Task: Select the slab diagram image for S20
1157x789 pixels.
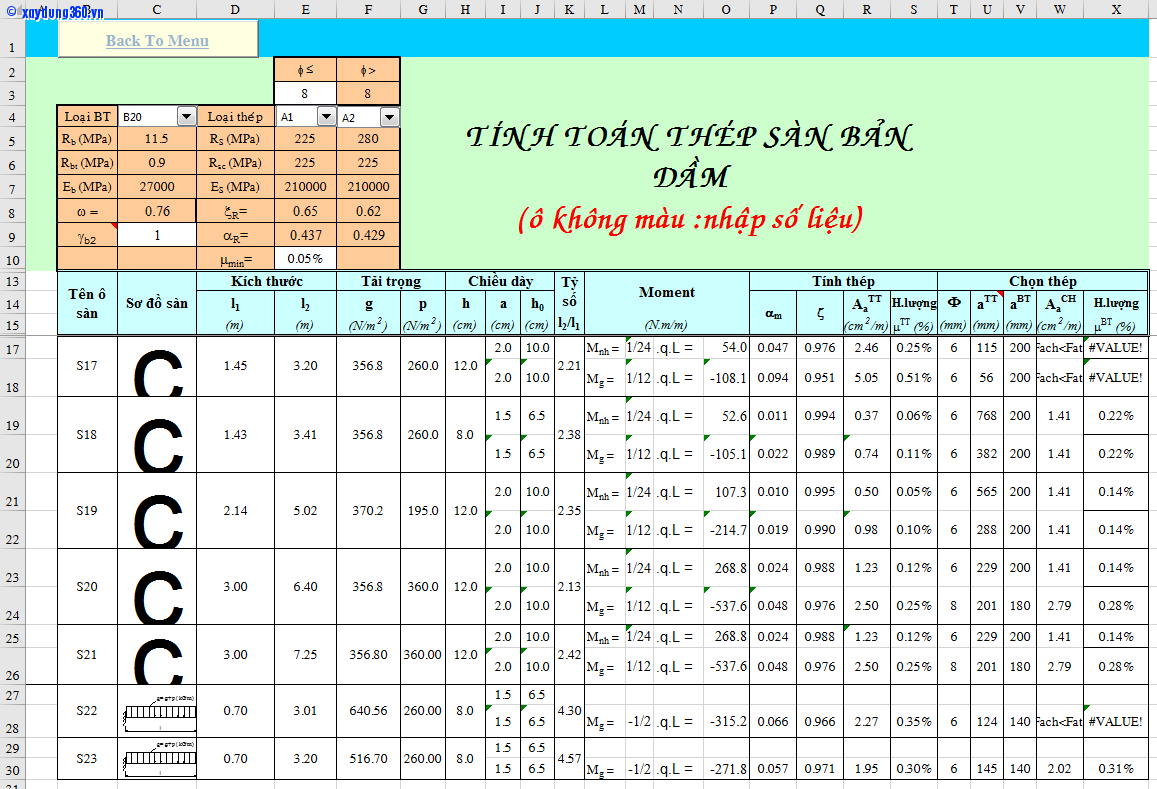Action: pos(157,588)
